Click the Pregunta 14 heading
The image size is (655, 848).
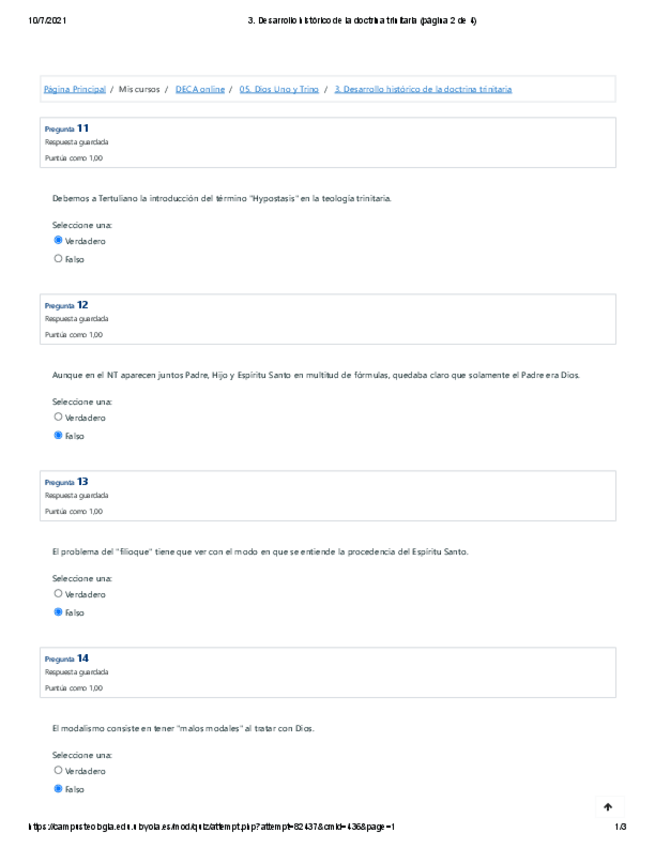(67, 658)
